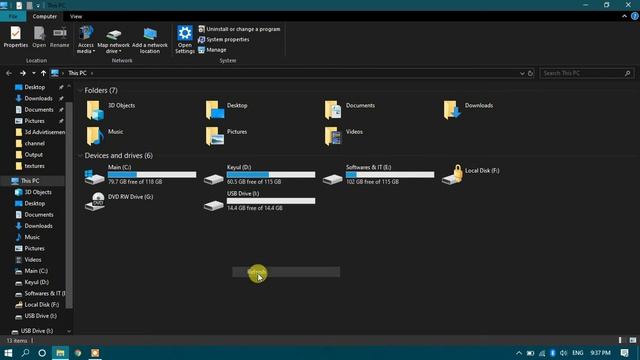Open the Help question mark icon
Viewport: 640px width, 360px height.
coord(635,16)
